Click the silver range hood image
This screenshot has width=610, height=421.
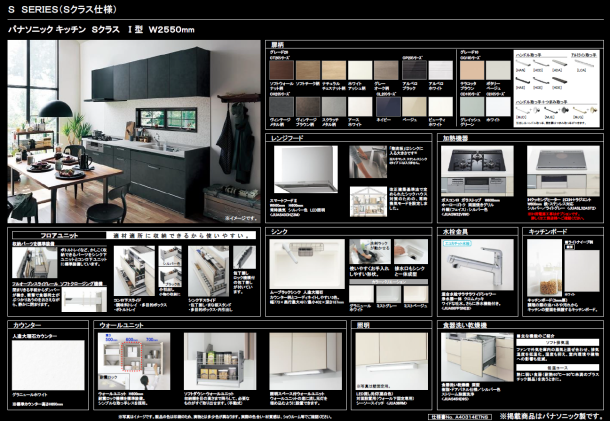(306, 169)
